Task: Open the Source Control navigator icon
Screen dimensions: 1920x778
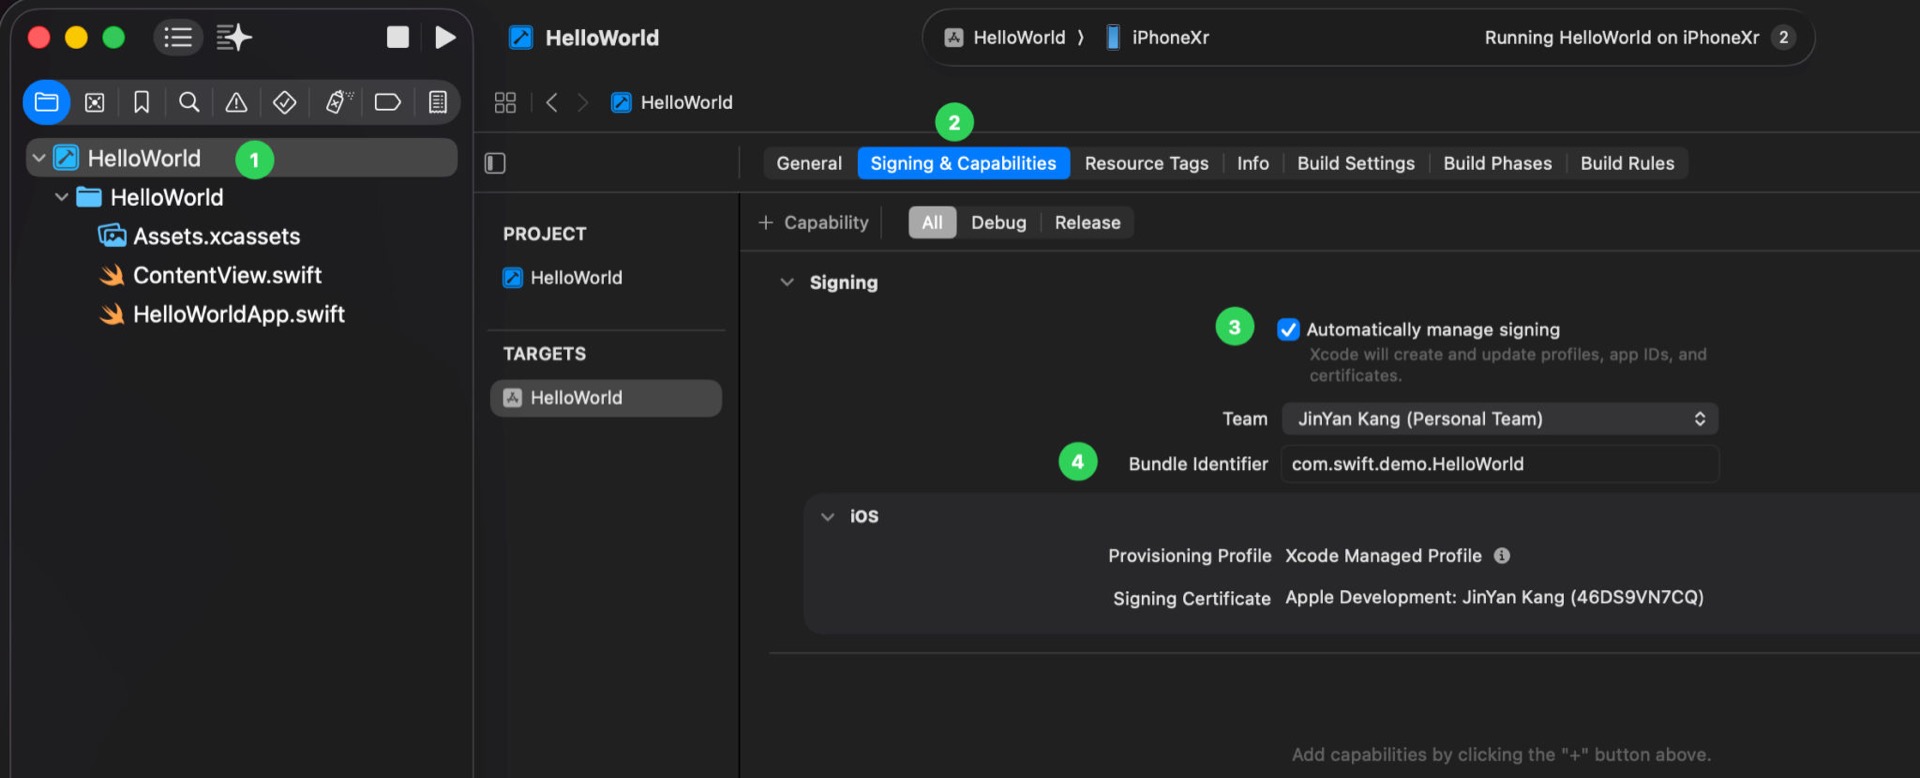Action: point(94,102)
